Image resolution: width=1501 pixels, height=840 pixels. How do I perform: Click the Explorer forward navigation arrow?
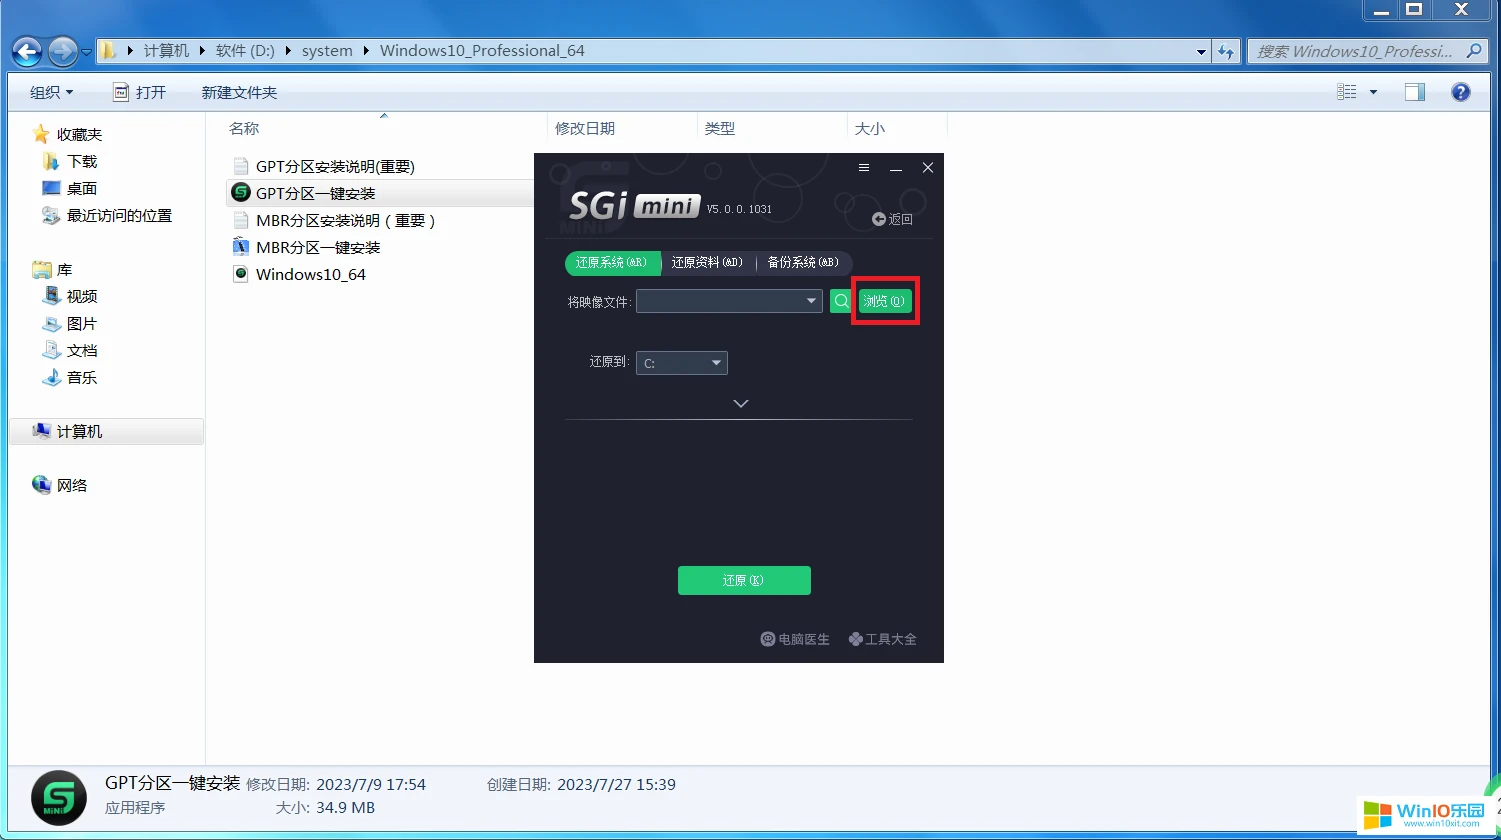pyautogui.click(x=62, y=50)
